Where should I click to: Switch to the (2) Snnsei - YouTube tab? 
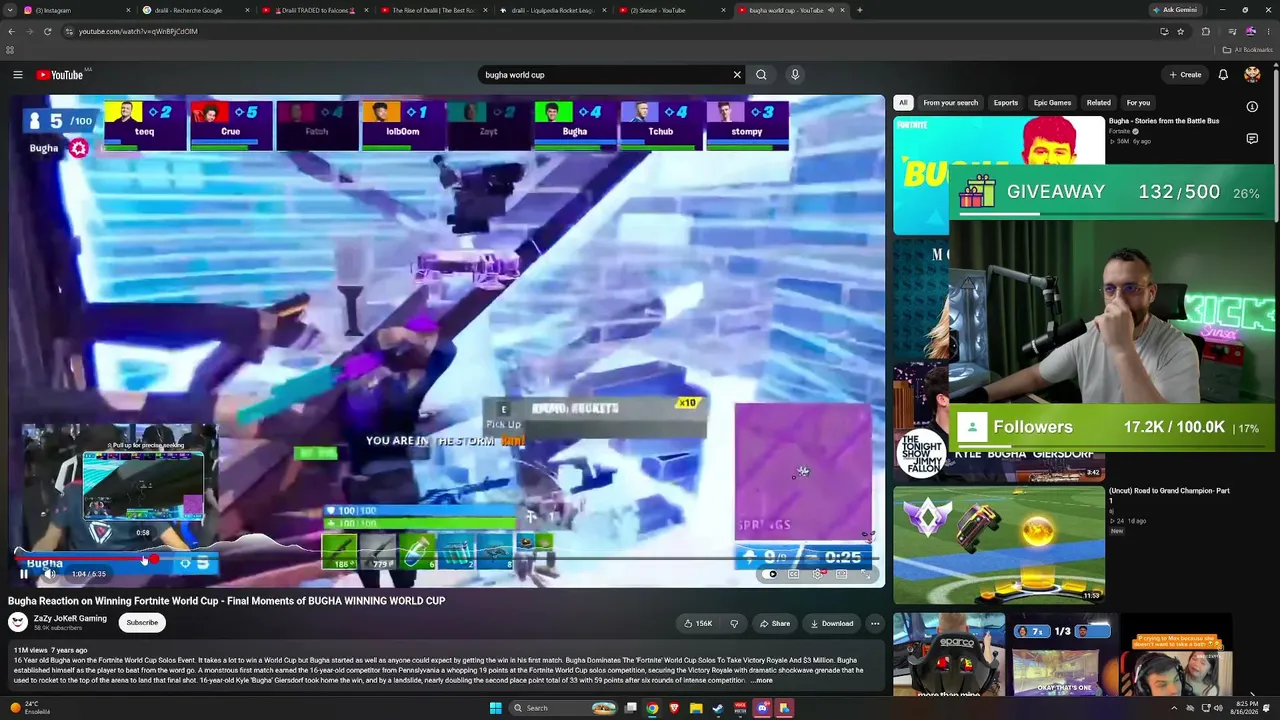[673, 10]
